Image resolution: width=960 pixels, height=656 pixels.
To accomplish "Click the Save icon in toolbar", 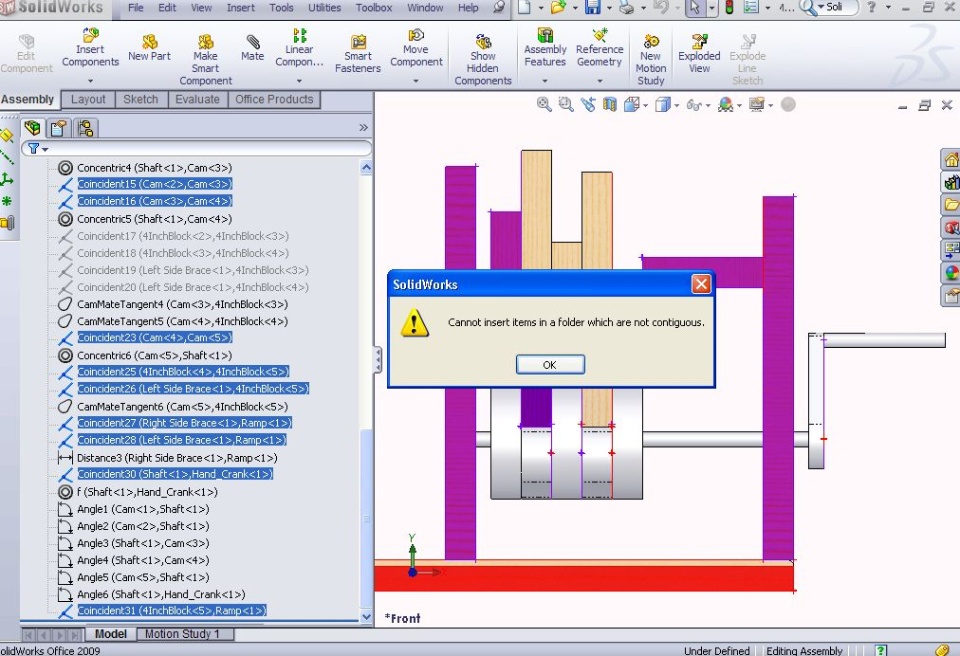I will coord(592,7).
